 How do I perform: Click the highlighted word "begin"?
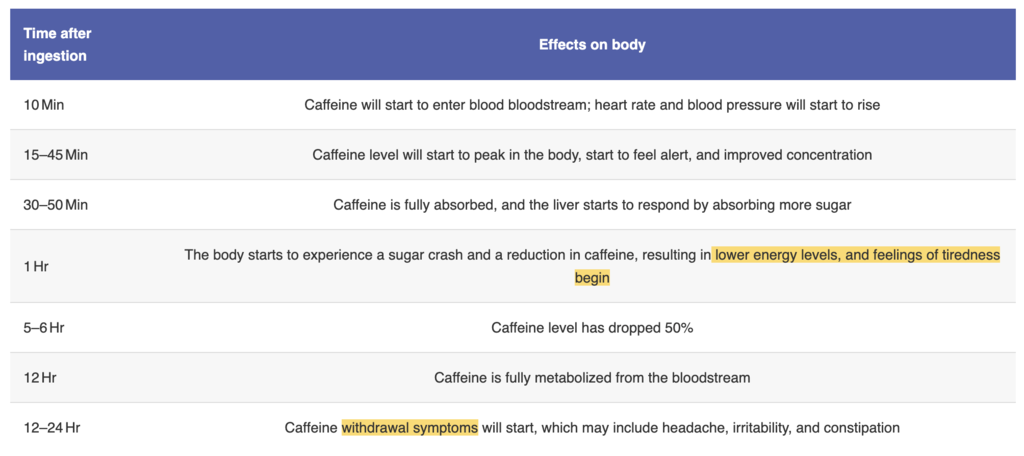(592, 278)
